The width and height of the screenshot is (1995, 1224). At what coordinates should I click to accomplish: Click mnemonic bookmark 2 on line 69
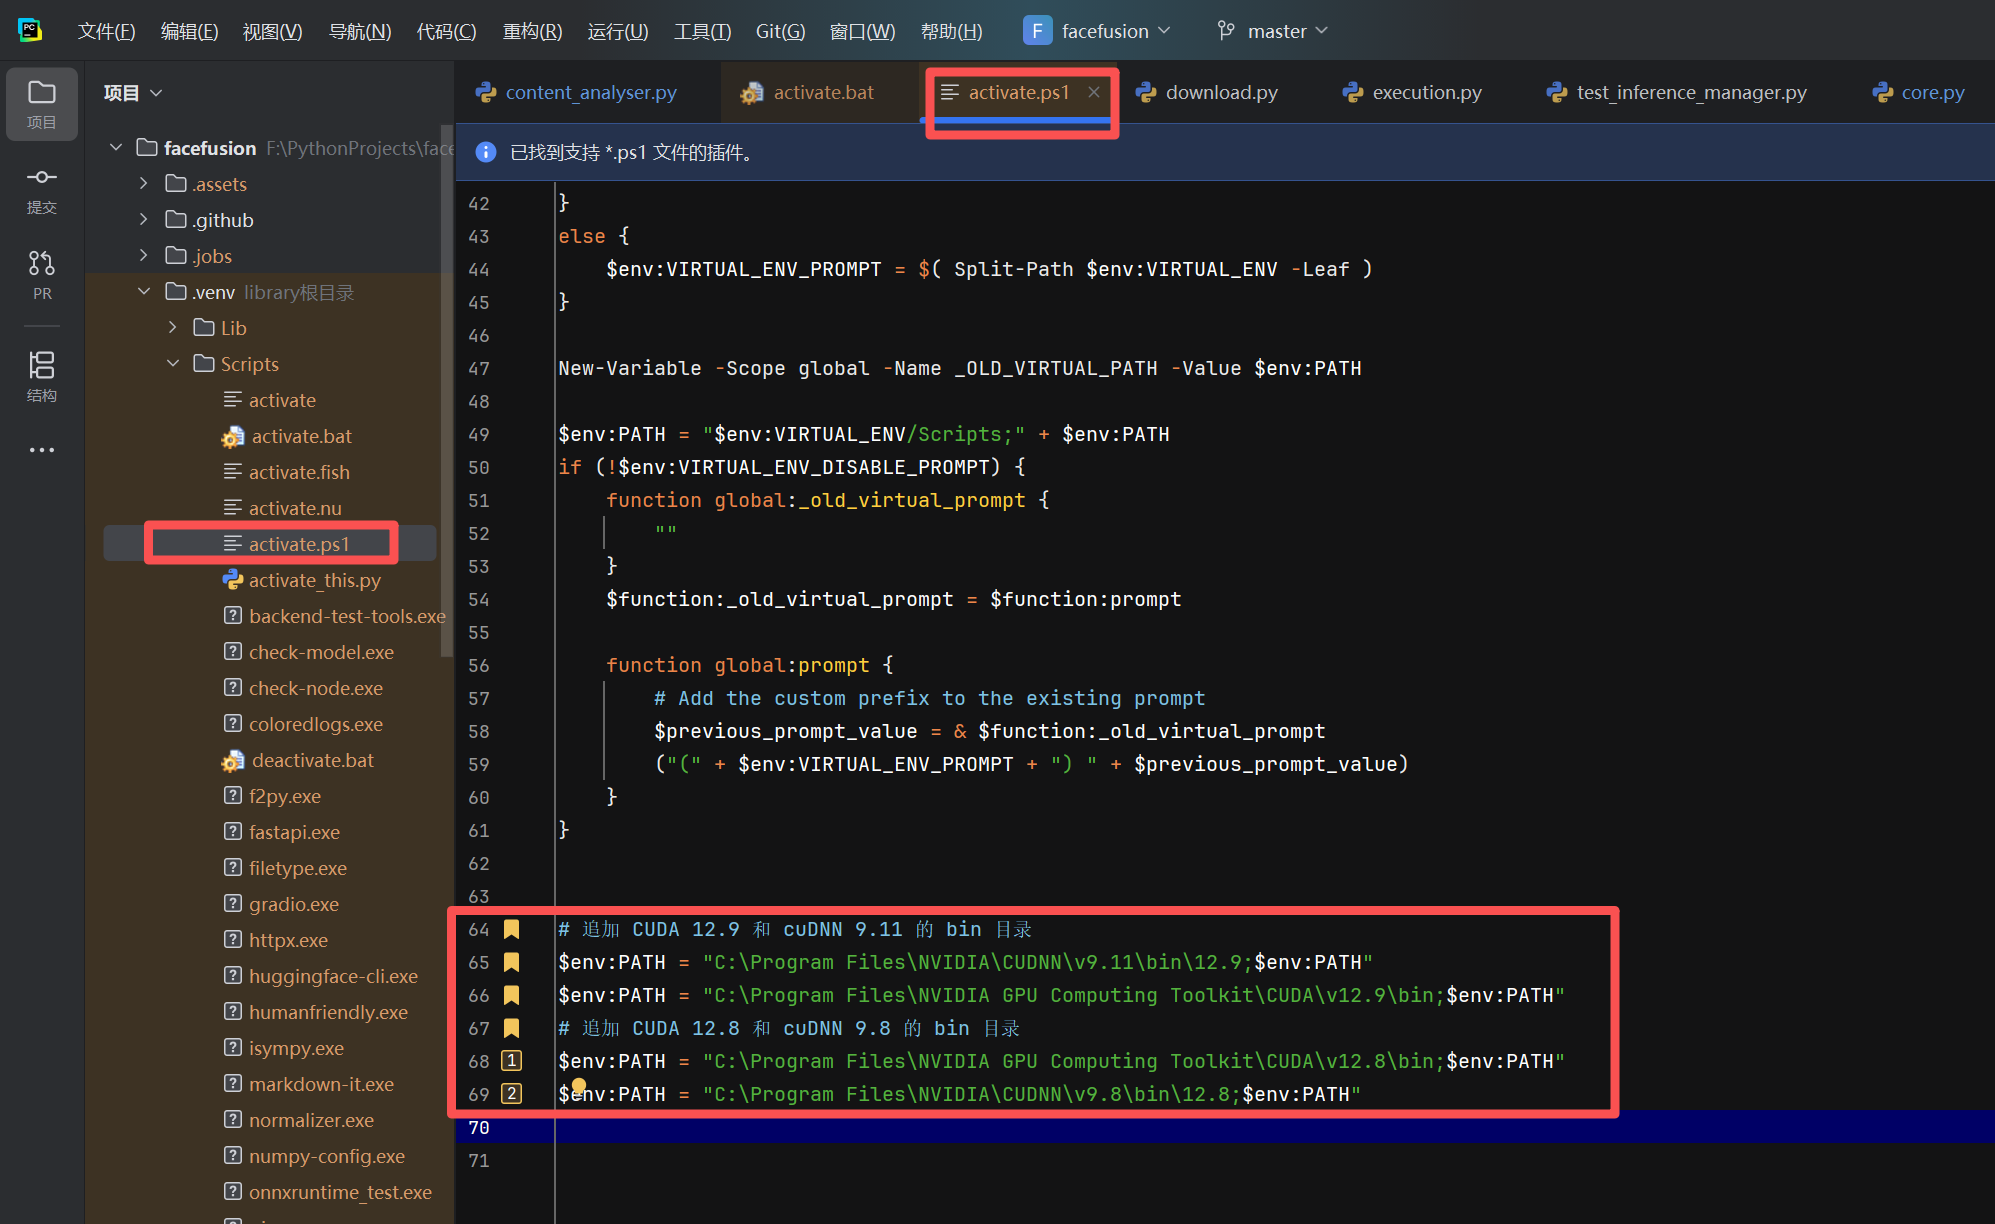pyautogui.click(x=511, y=1093)
